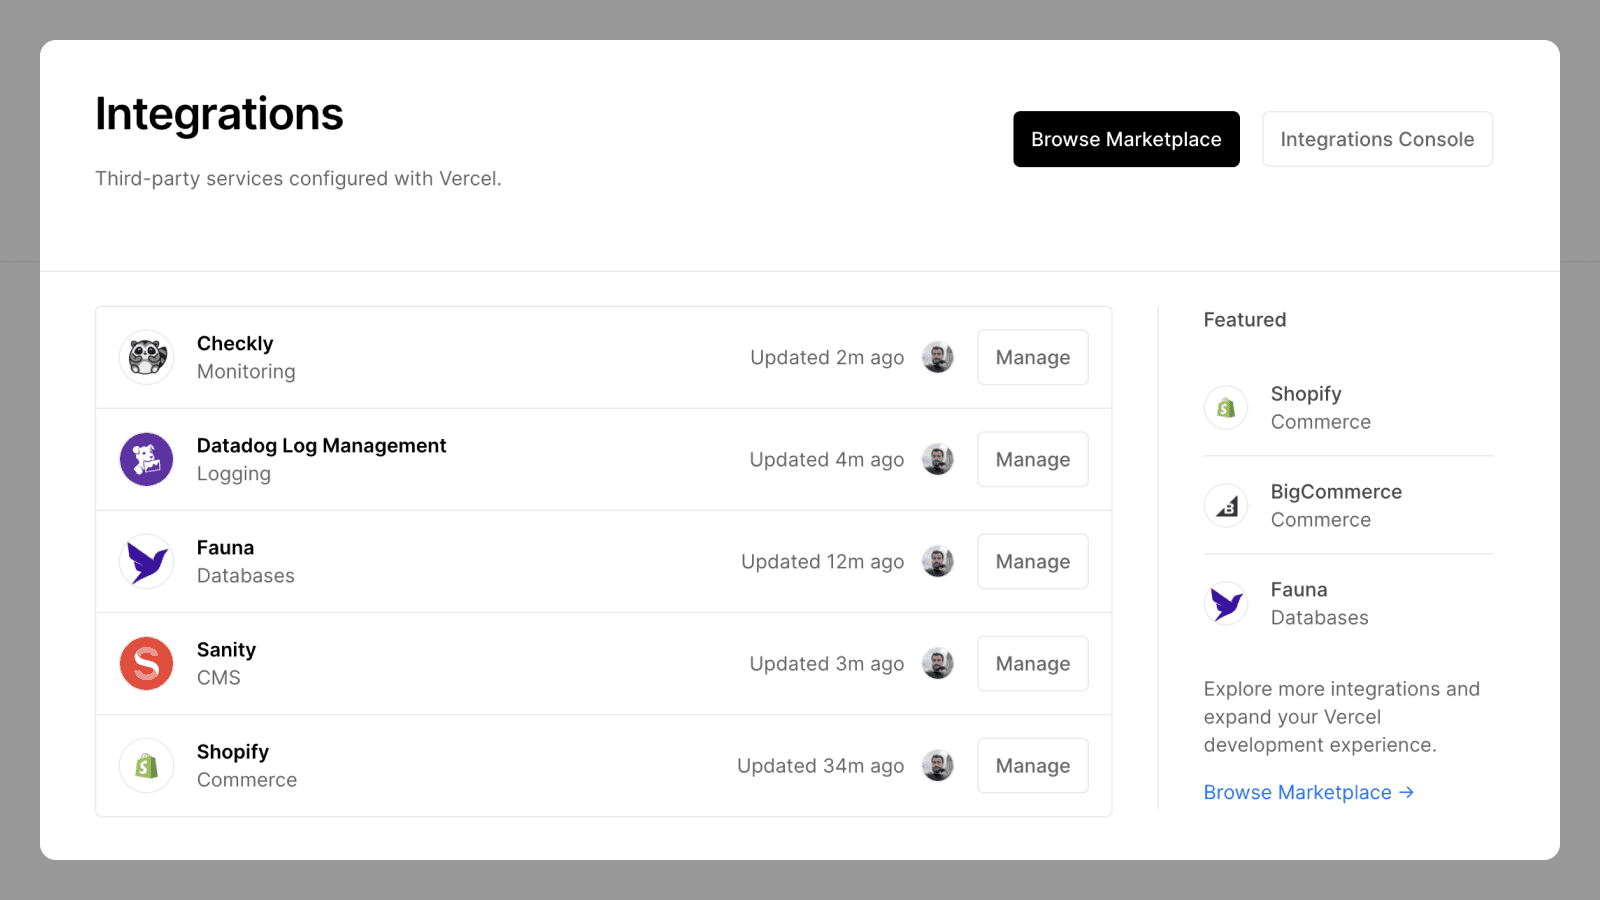Click the Fauna bird icon in the integrations list

point(147,561)
